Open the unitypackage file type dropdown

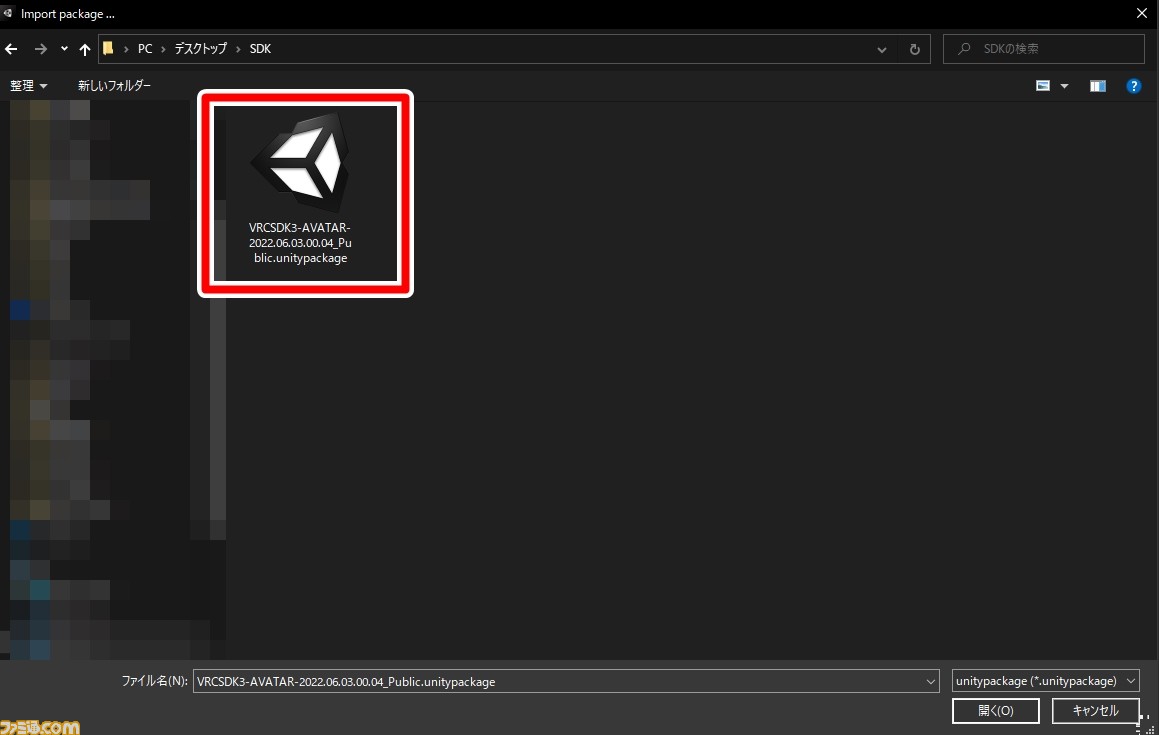1045,680
